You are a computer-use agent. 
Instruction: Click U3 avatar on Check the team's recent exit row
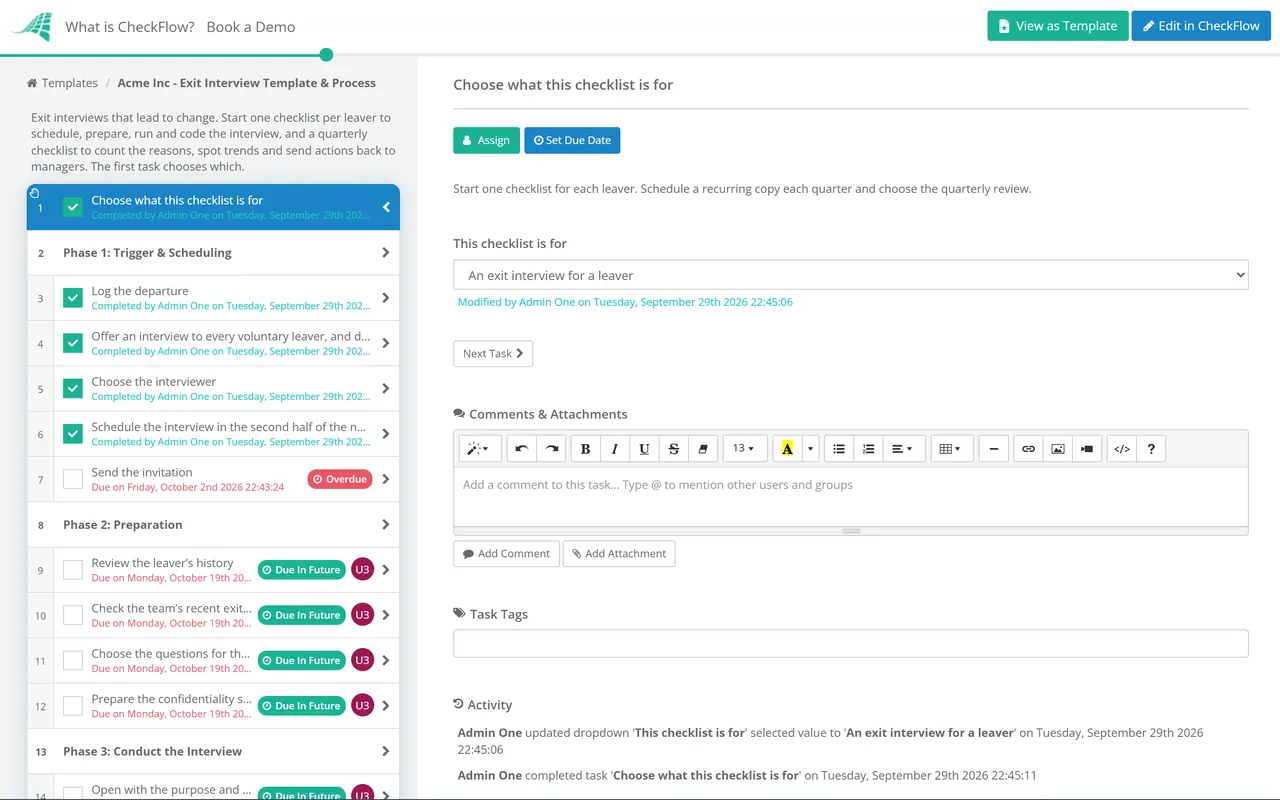(x=362, y=615)
